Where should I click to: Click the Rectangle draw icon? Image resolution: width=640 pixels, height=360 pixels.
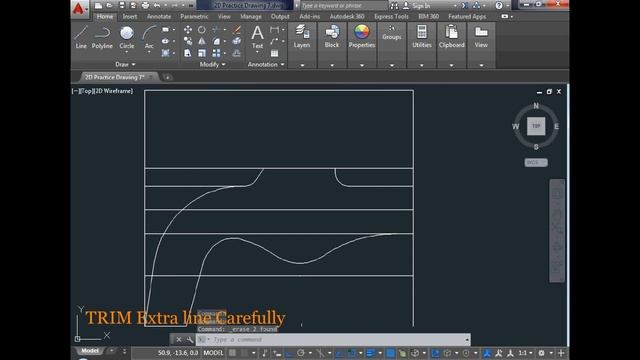click(x=165, y=30)
